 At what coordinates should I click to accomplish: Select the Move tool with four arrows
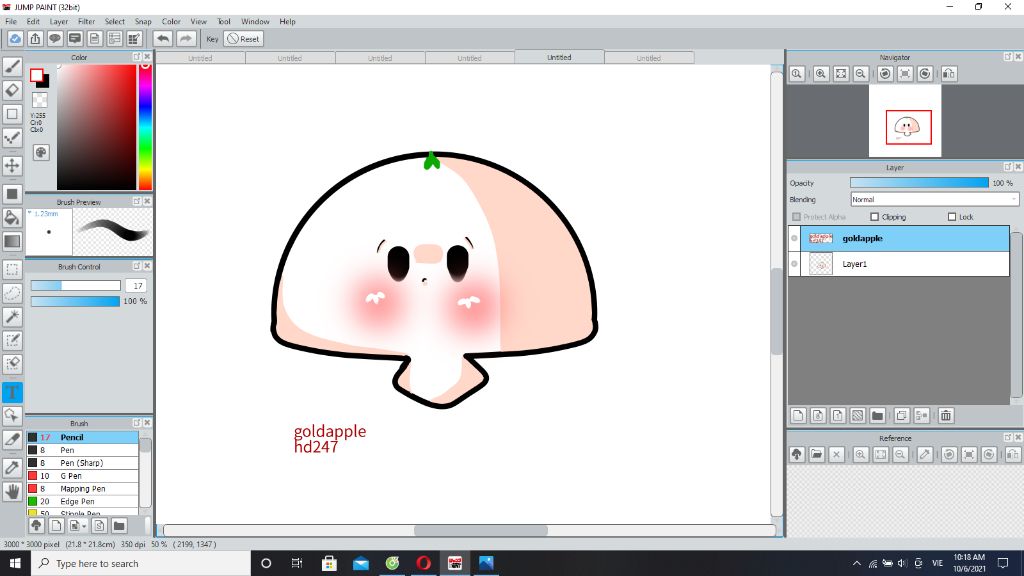point(12,165)
